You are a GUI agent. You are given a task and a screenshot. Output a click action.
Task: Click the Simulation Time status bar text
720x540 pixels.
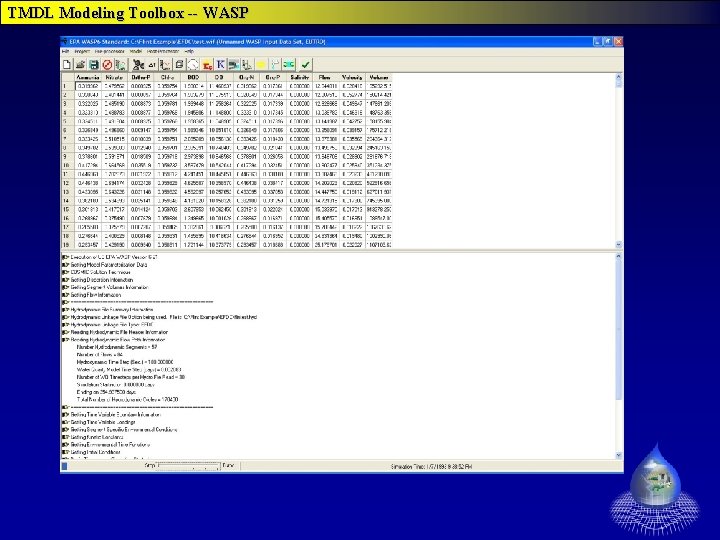[431, 467]
